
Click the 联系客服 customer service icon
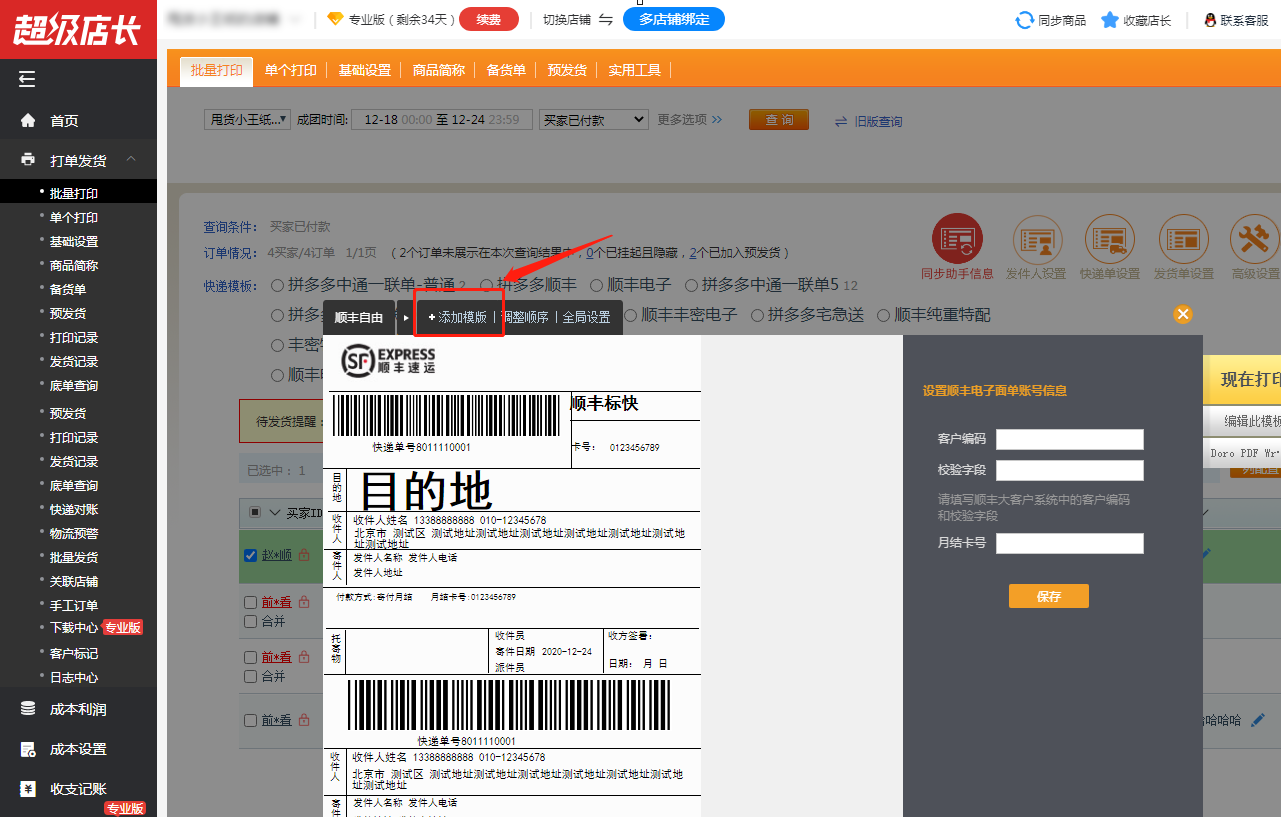pyautogui.click(x=1209, y=20)
